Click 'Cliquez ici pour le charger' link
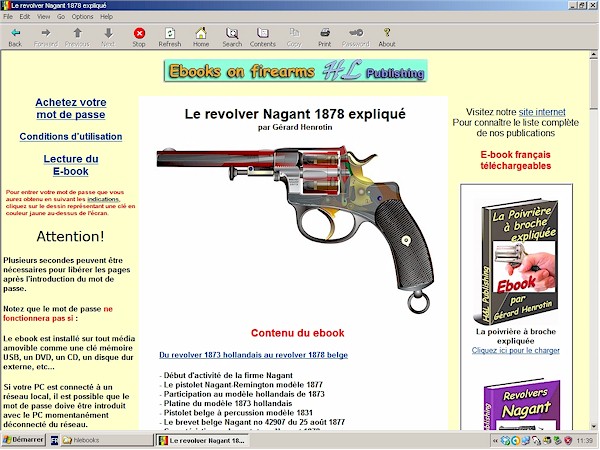The width and height of the screenshot is (600, 450). [x=515, y=351]
